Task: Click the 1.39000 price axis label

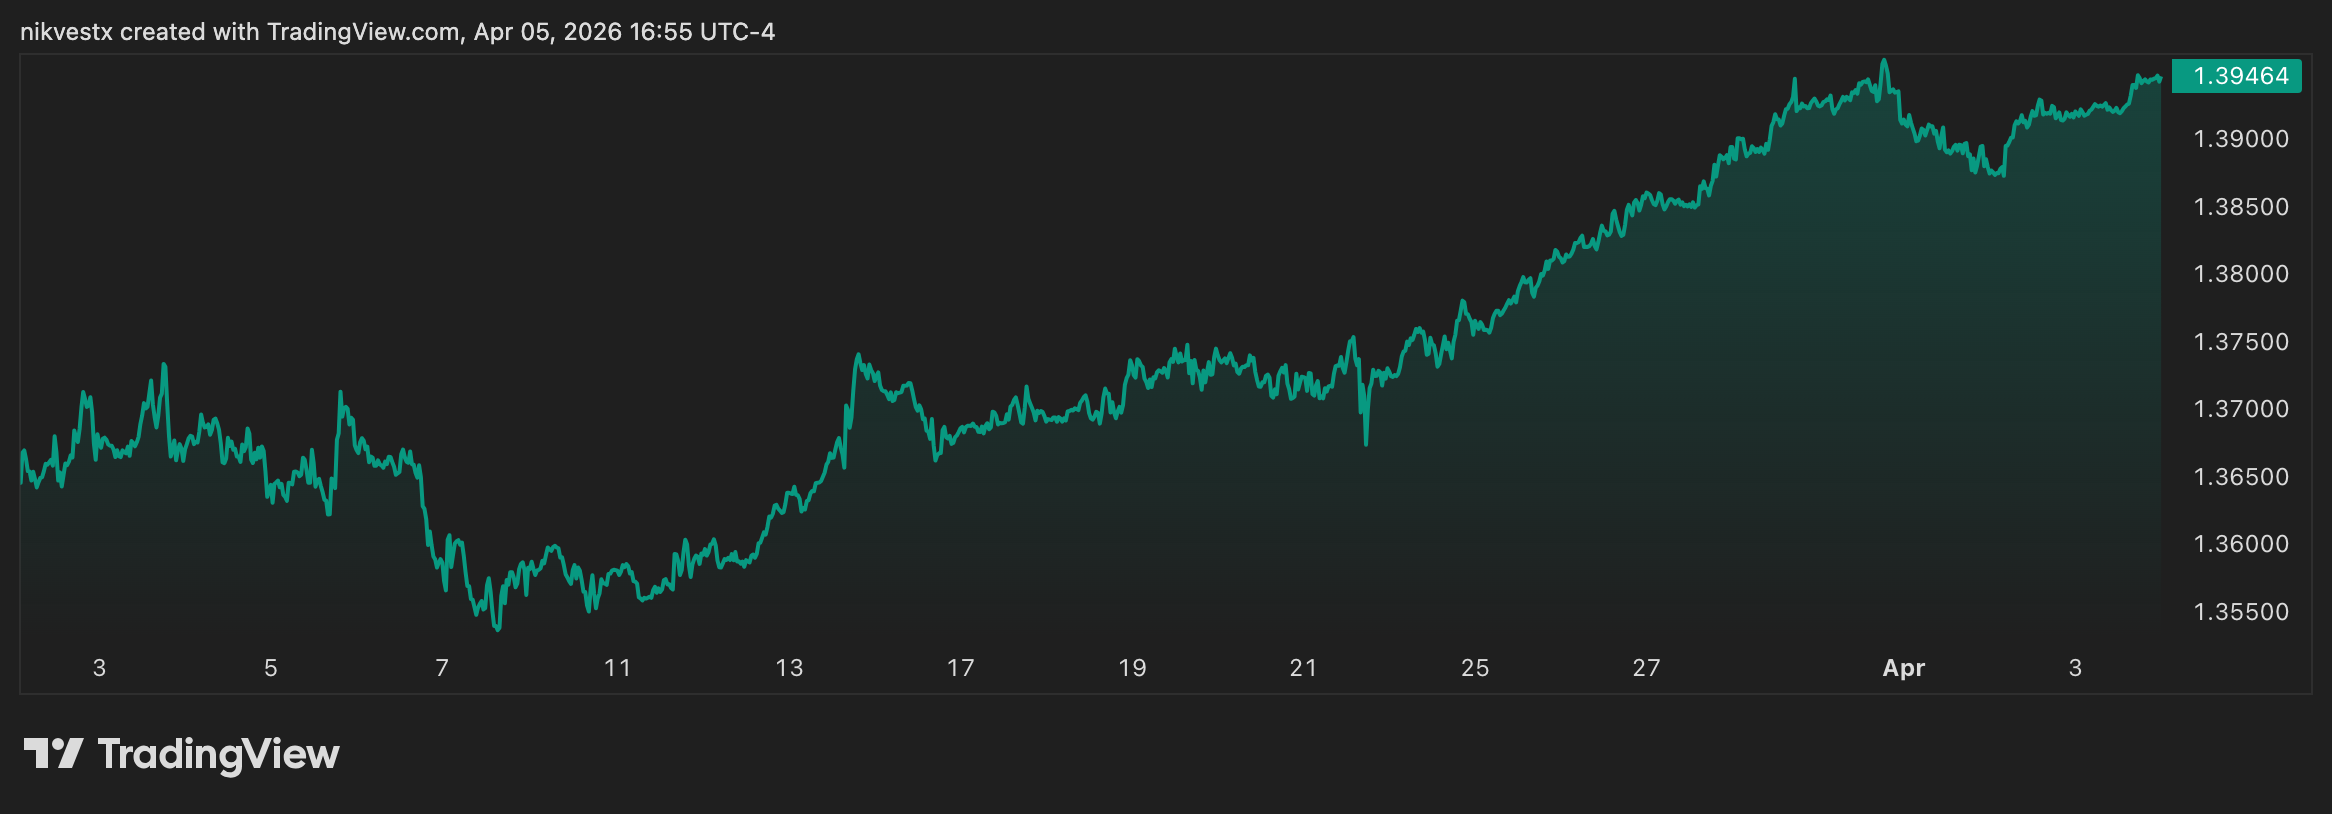Action: [2240, 139]
